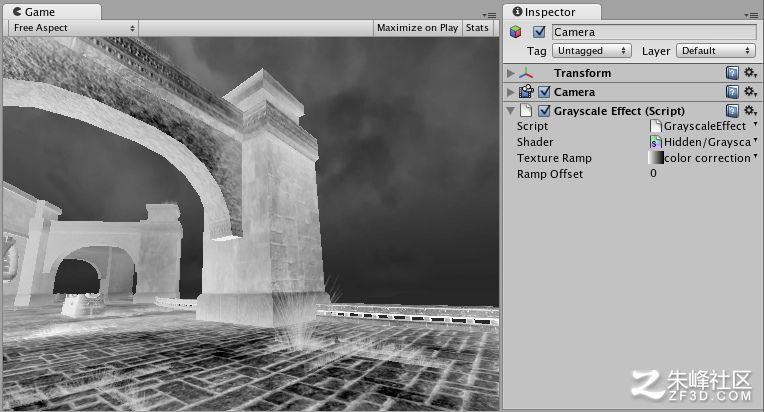
Task: Click the Camera component icon
Action: coord(526,92)
